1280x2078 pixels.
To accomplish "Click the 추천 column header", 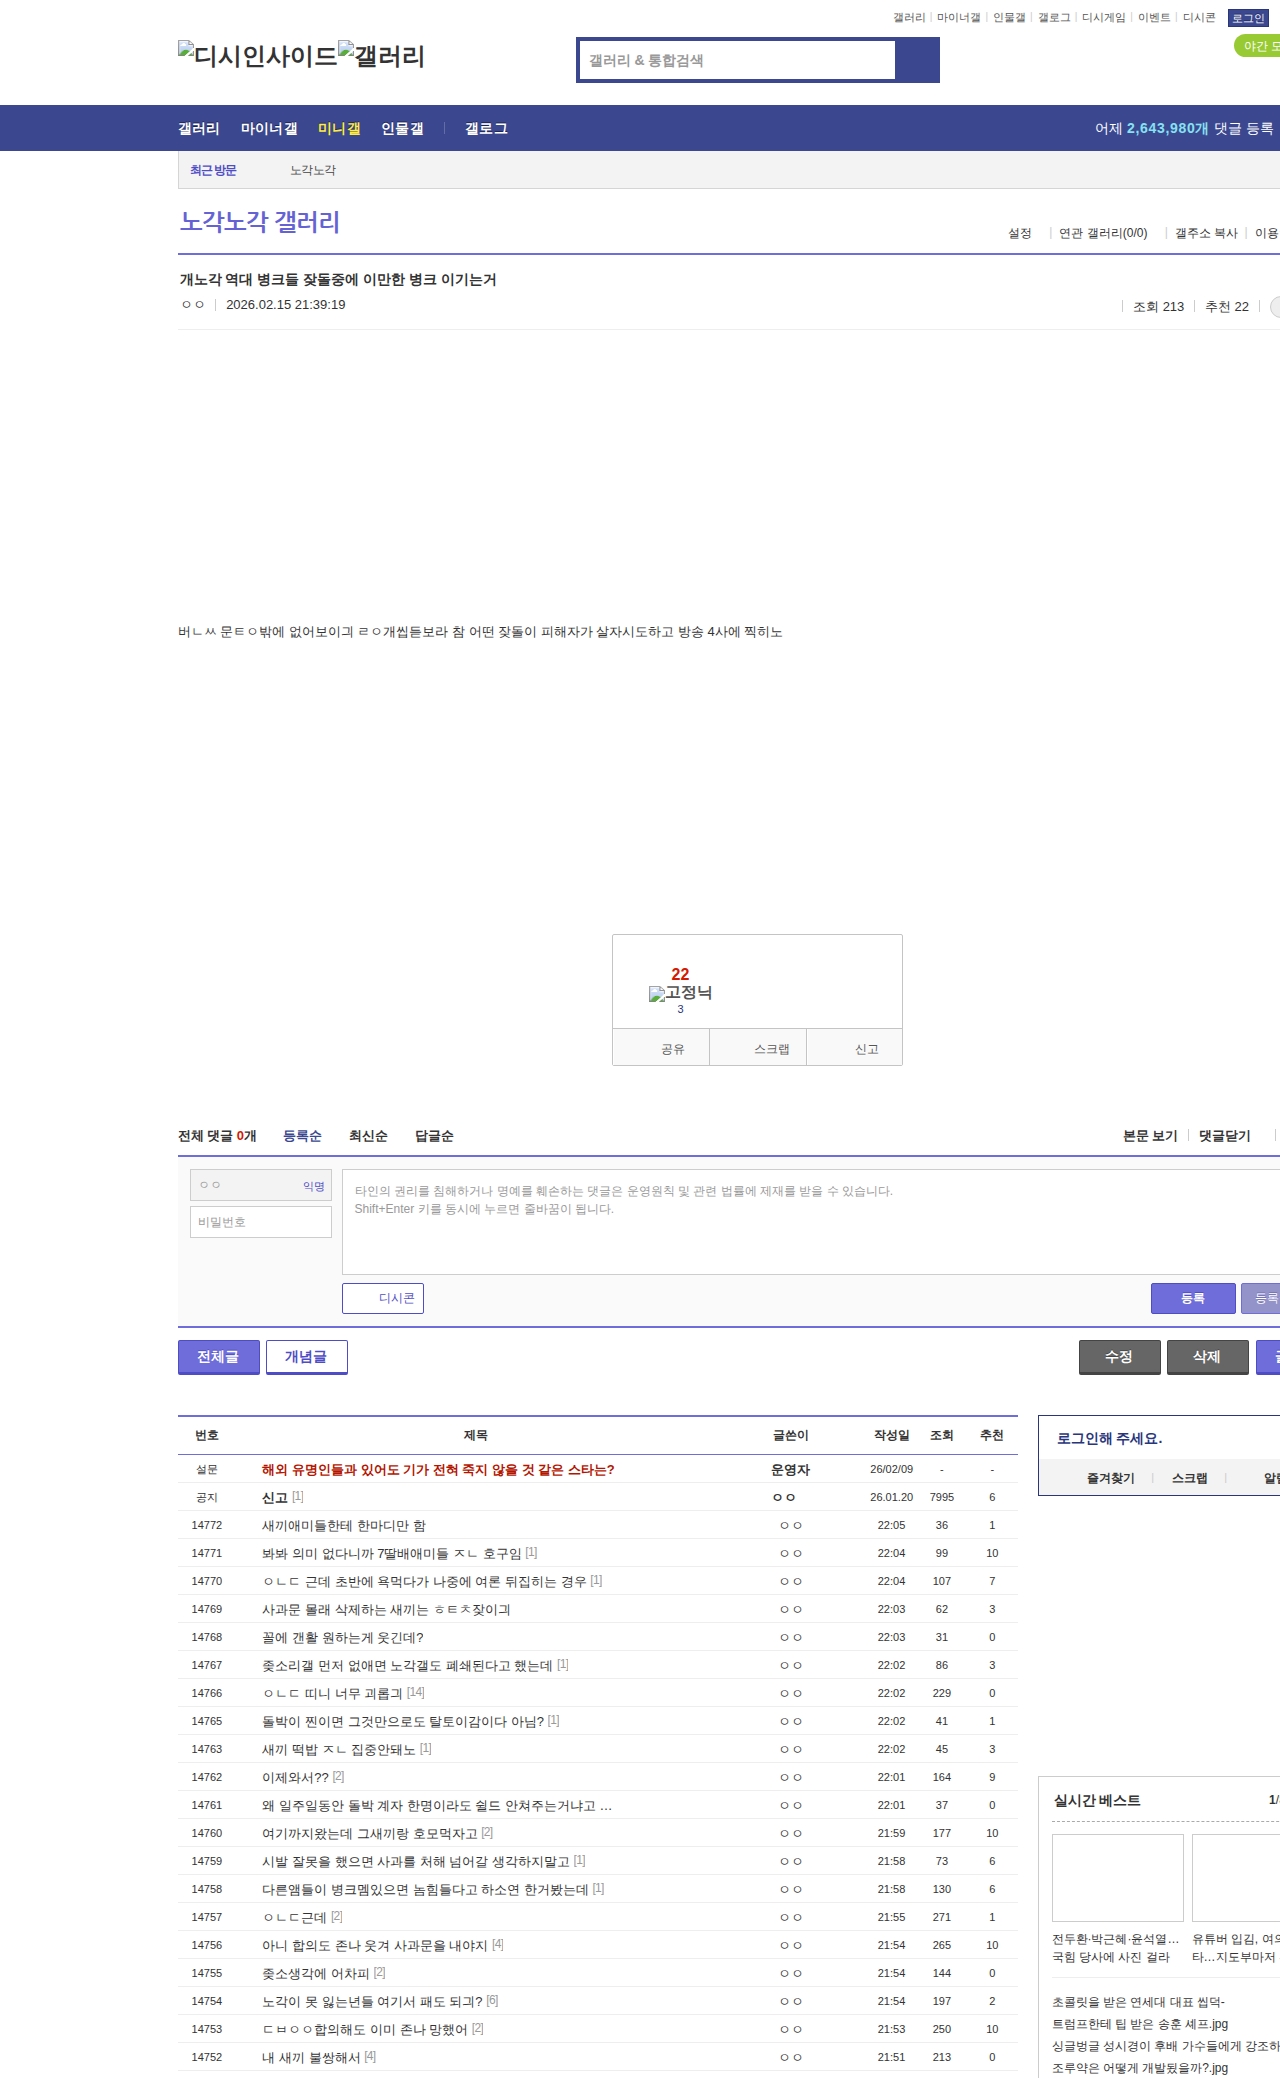I will pos(991,1436).
